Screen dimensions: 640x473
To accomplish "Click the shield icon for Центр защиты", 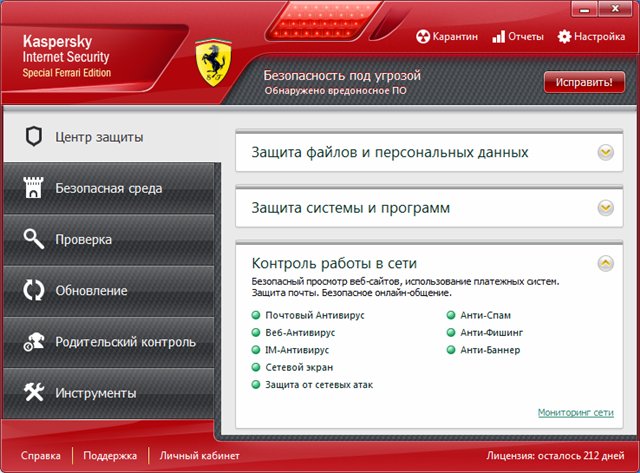I will click(33, 136).
